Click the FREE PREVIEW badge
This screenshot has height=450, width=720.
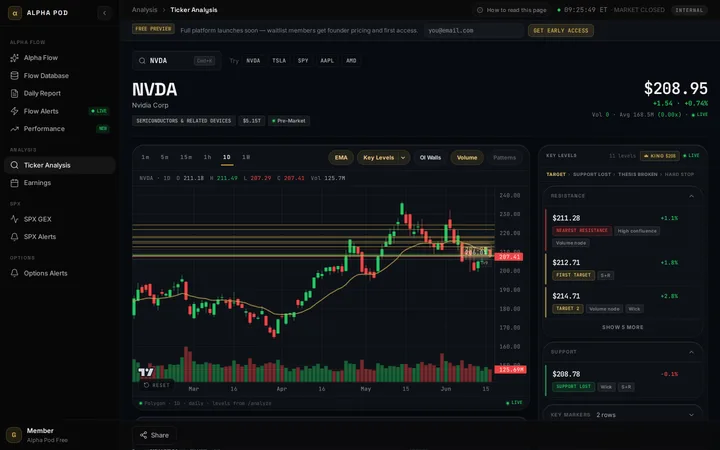153,29
